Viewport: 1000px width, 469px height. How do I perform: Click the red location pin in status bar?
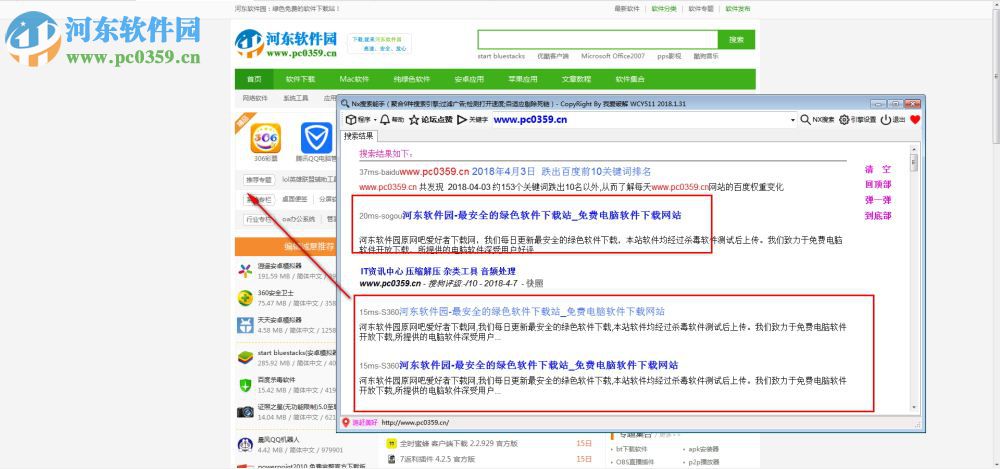pyautogui.click(x=346, y=422)
